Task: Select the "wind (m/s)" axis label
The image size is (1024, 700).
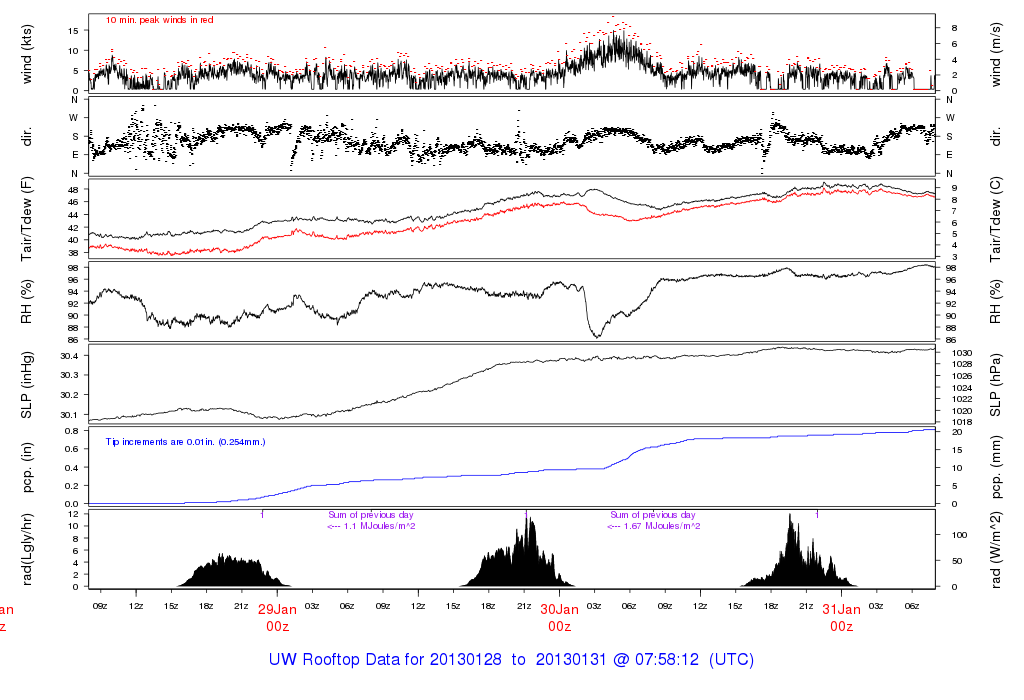Action: (x=995, y=54)
